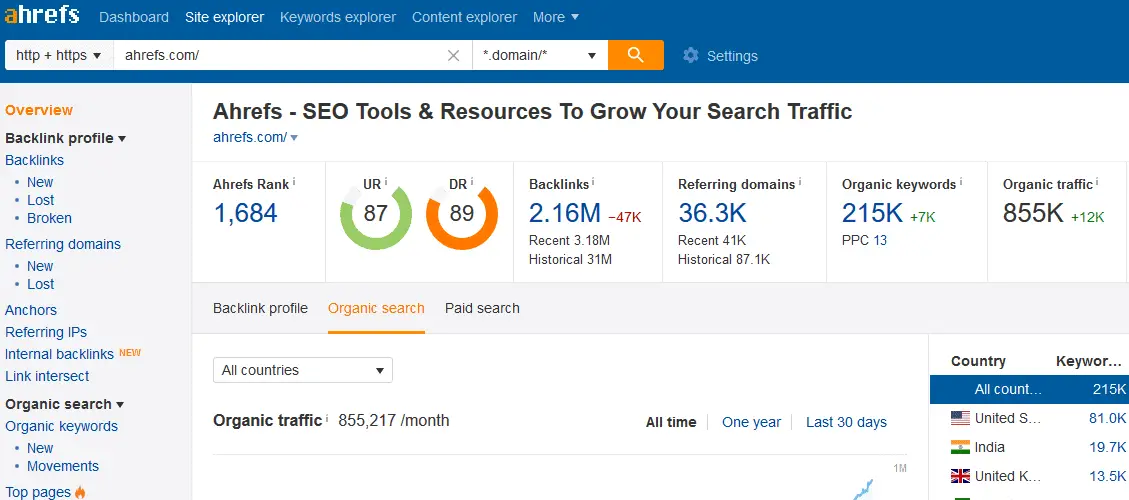The width and height of the screenshot is (1129, 500).
Task: Click the PPC 13 value
Action: pos(880,241)
